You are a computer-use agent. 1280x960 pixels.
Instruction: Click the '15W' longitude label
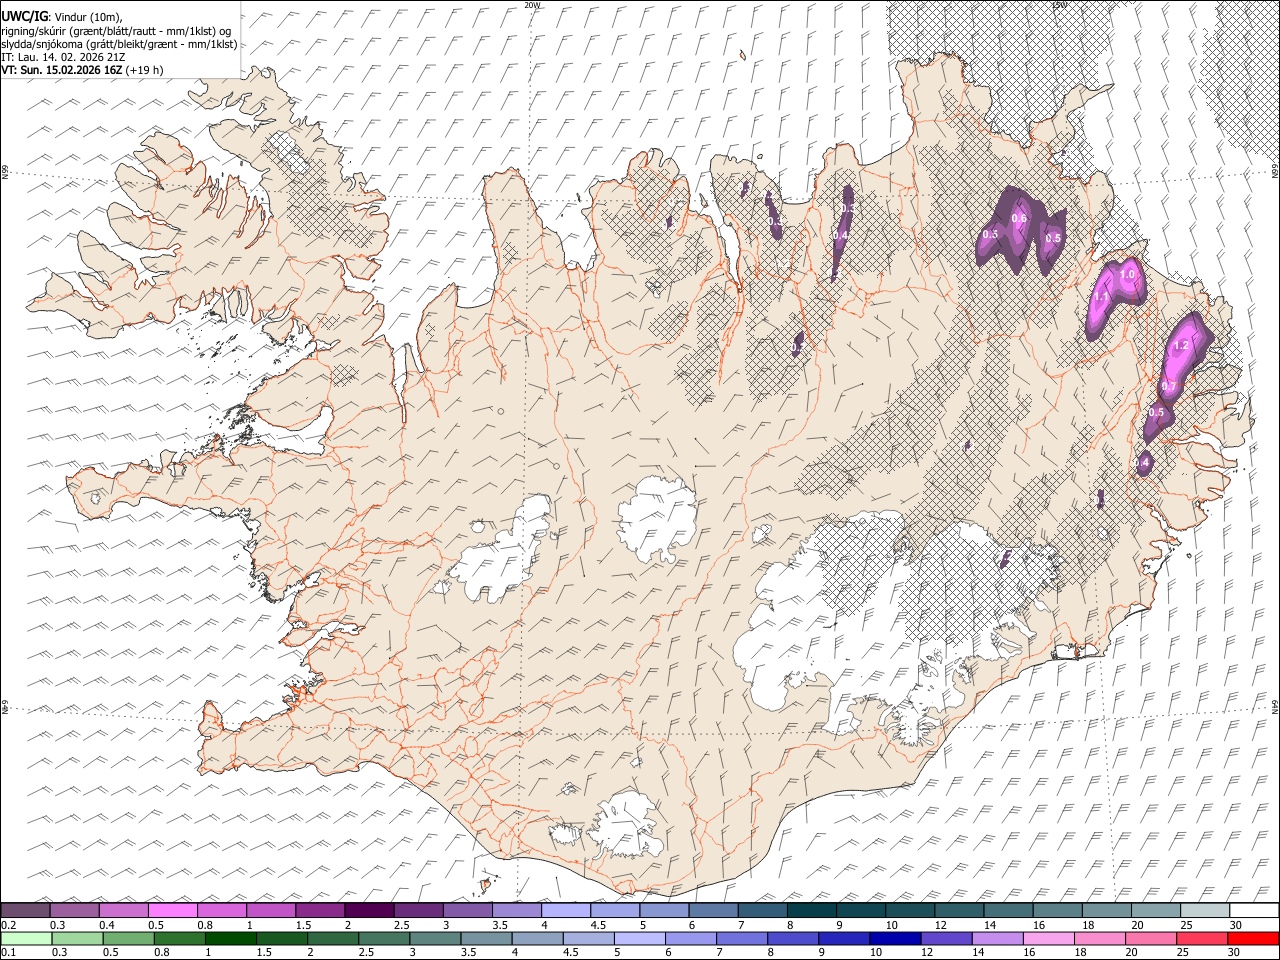click(x=1060, y=5)
